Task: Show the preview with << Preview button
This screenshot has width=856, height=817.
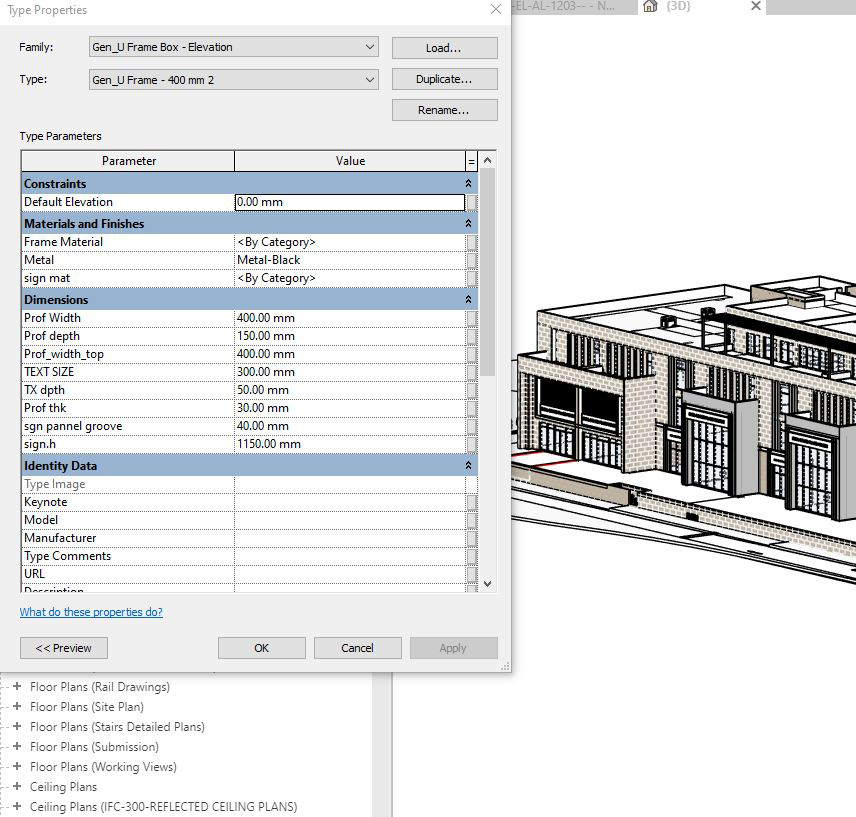Action: (63, 648)
